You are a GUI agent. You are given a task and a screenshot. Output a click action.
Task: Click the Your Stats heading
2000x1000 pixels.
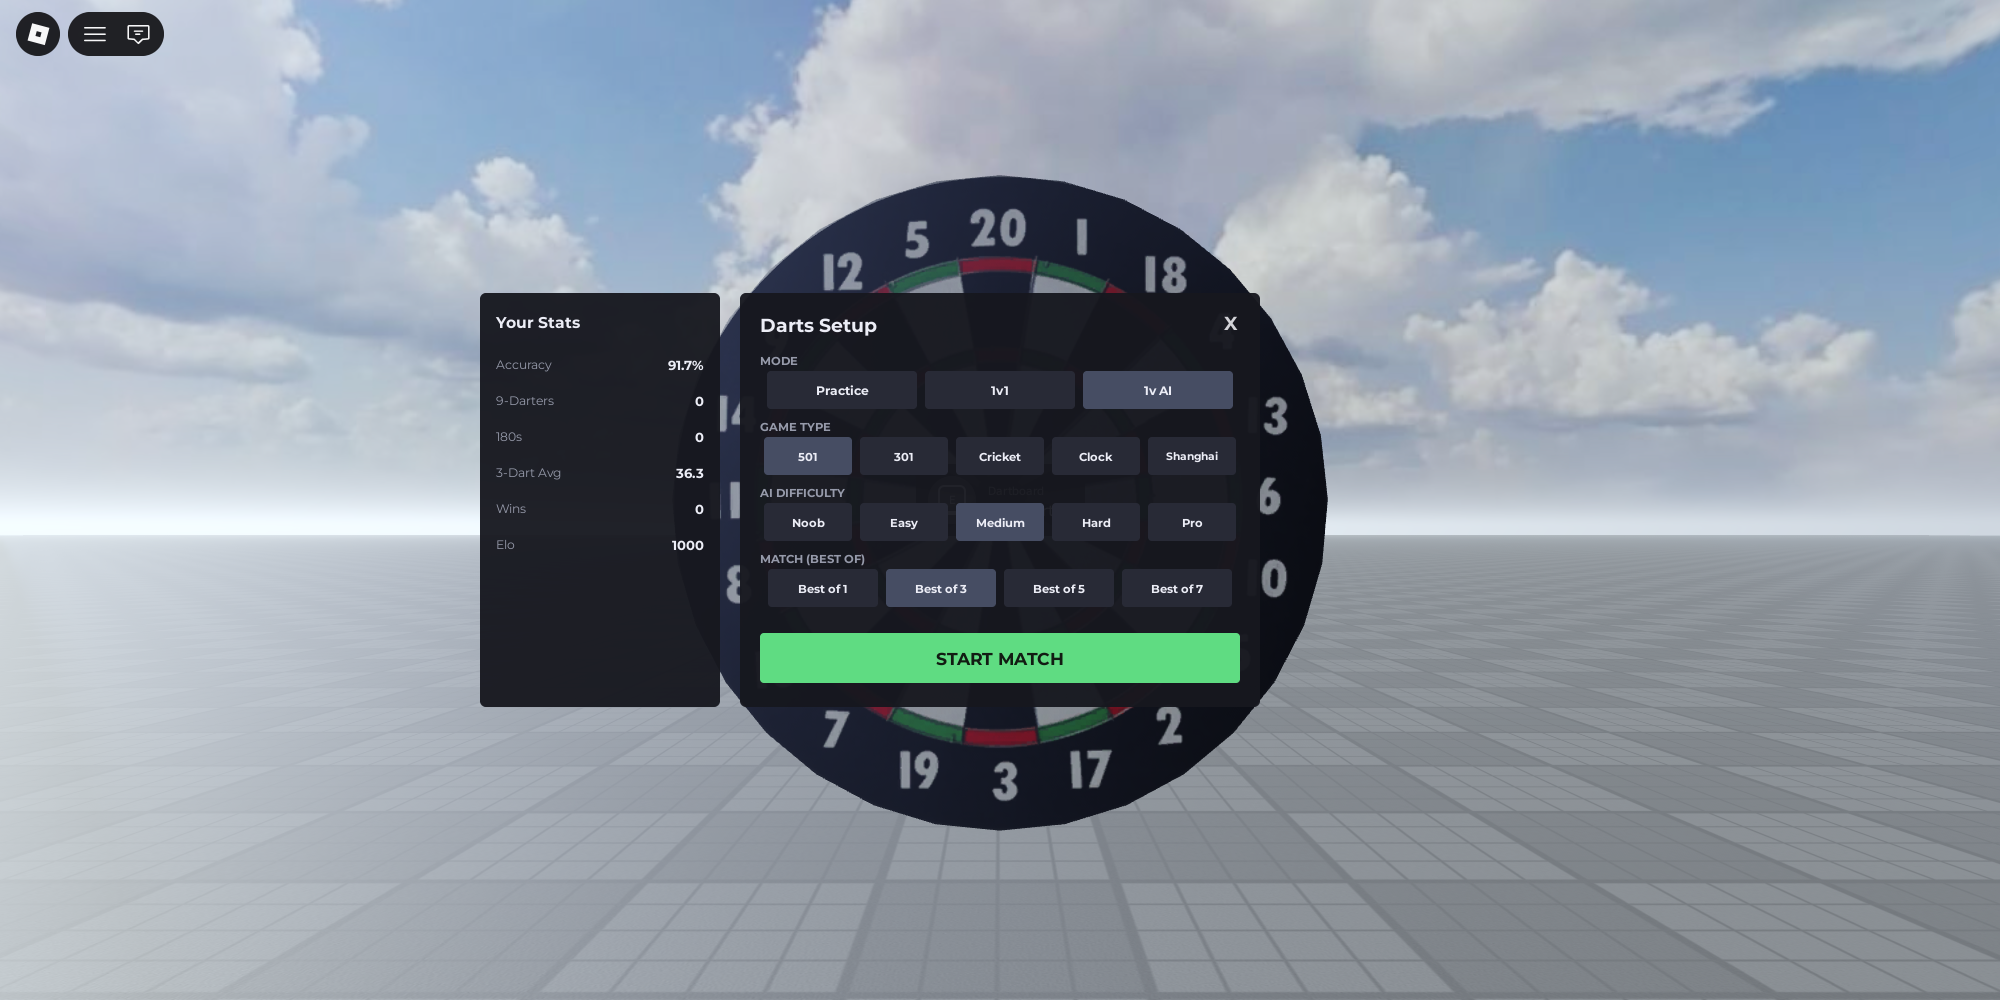point(538,322)
